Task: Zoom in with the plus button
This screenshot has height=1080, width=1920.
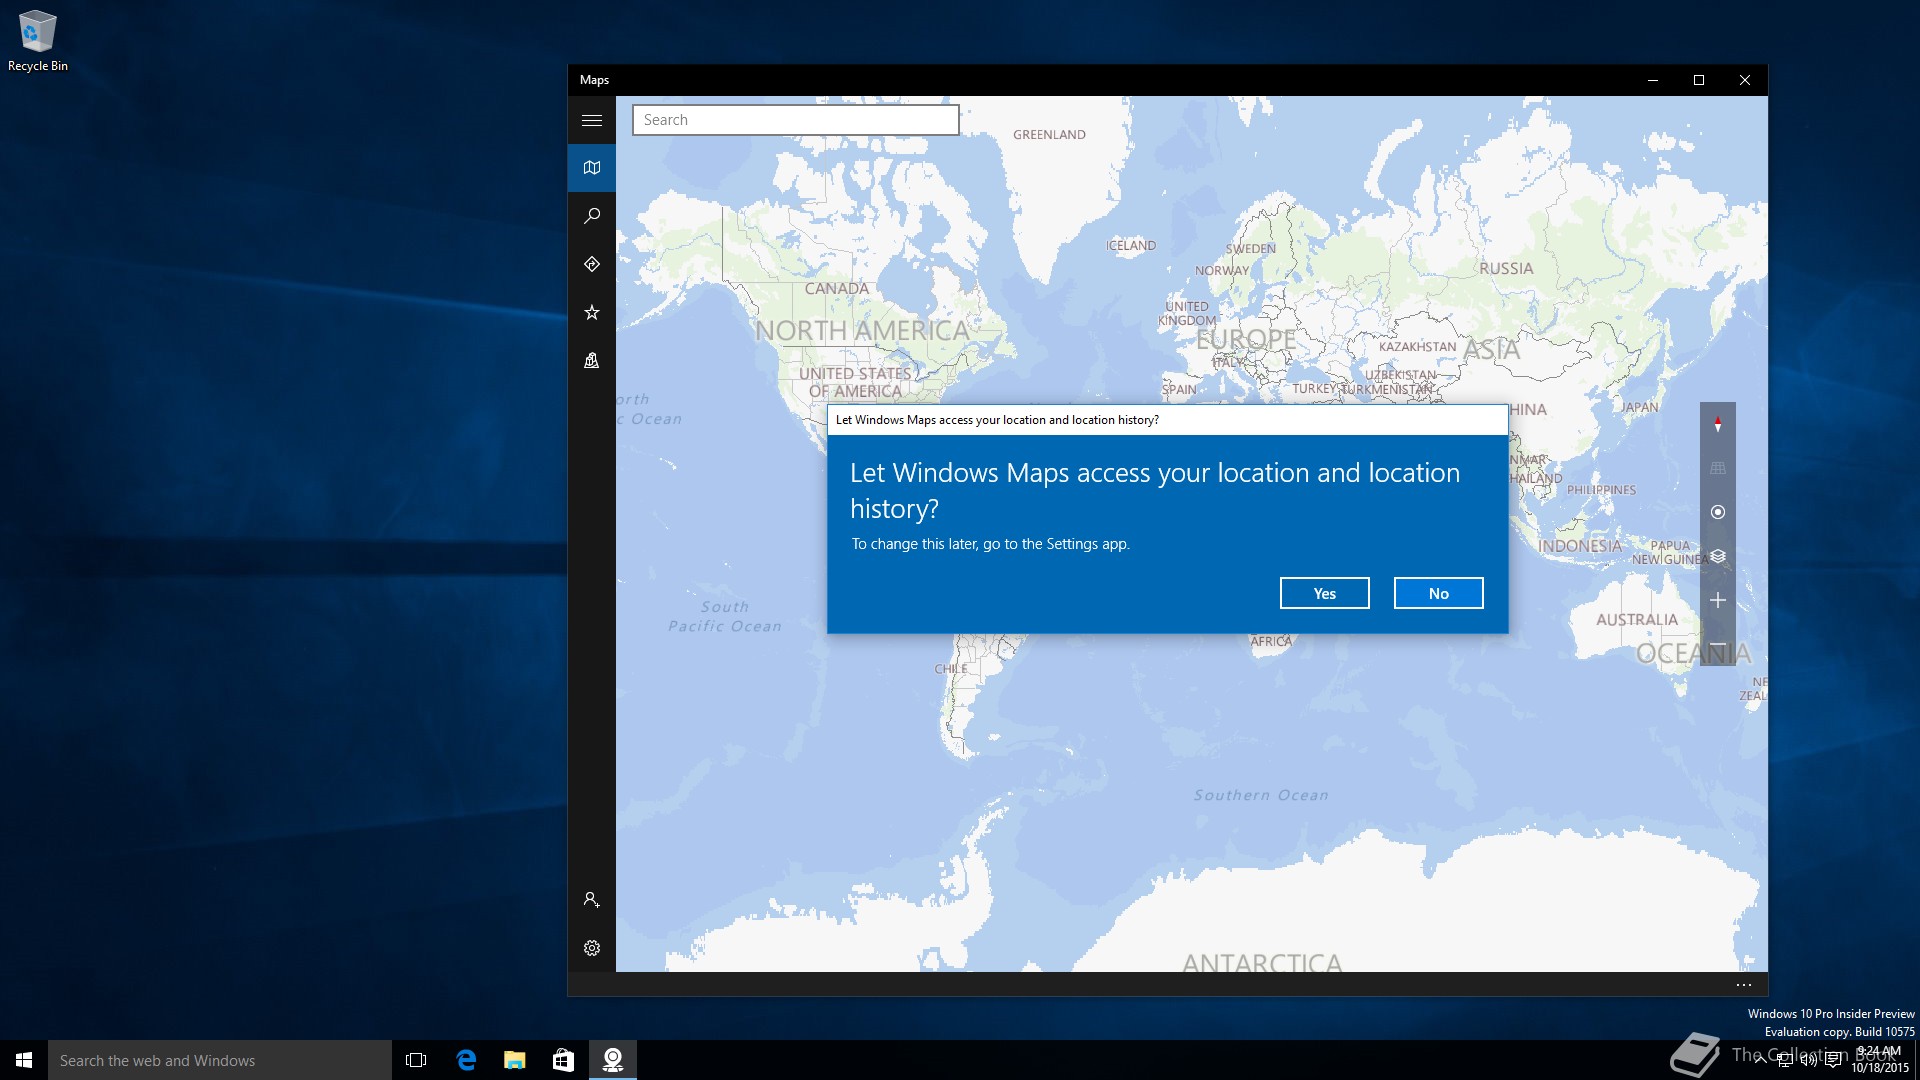Action: point(1718,600)
